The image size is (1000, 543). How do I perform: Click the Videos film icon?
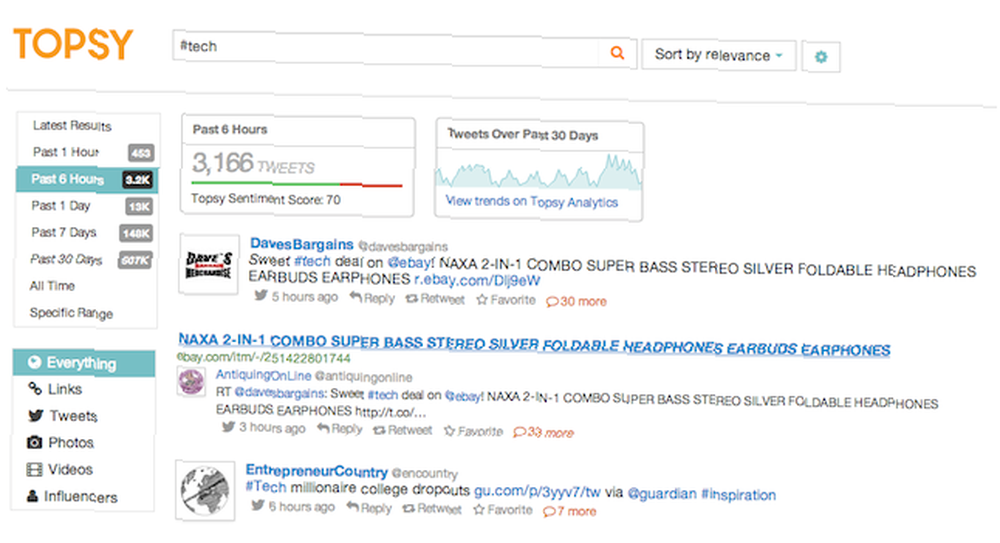tap(34, 470)
